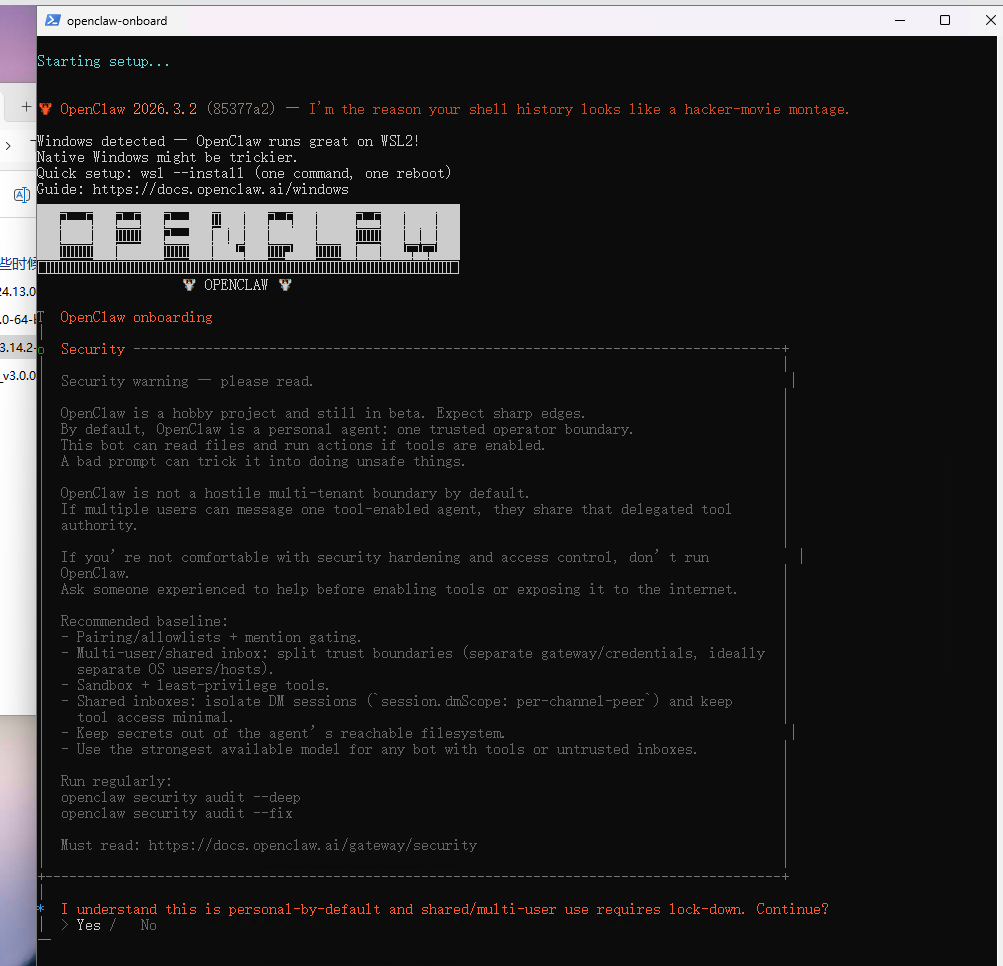The width and height of the screenshot is (1003, 966).
Task: Expand the chevron arrow in background window
Action: pyautogui.click(x=8, y=146)
